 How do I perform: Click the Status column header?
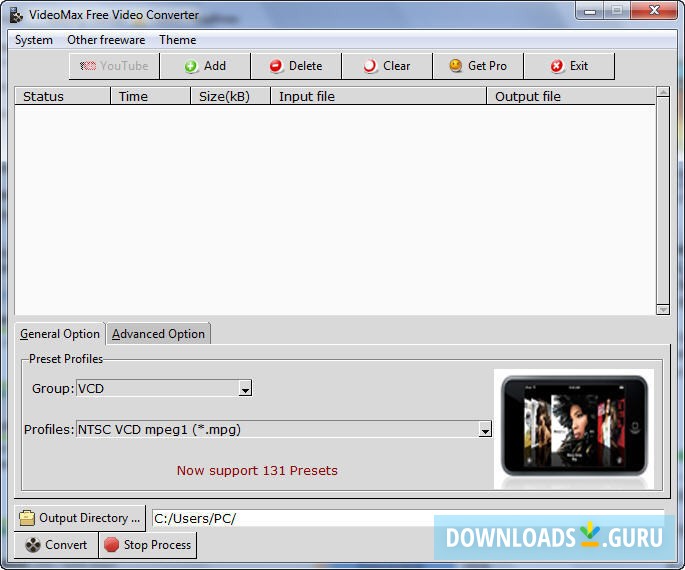tap(62, 96)
